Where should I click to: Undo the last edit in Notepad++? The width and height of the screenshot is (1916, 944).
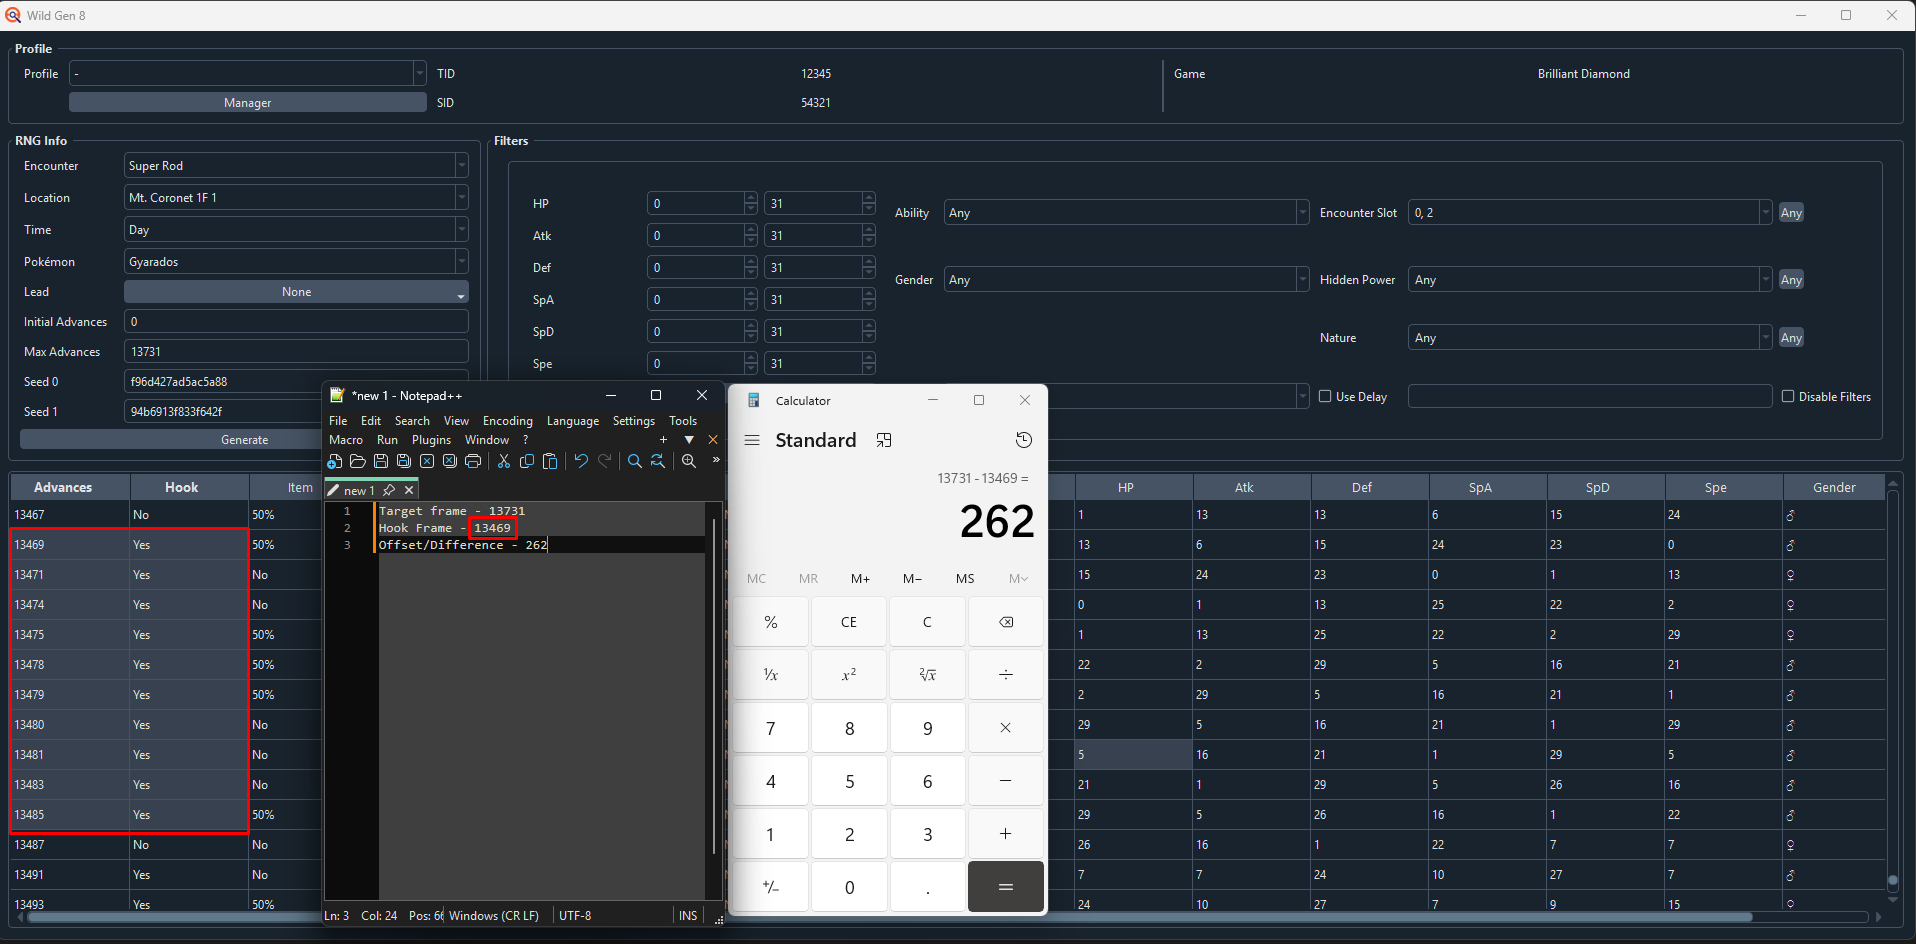point(581,461)
